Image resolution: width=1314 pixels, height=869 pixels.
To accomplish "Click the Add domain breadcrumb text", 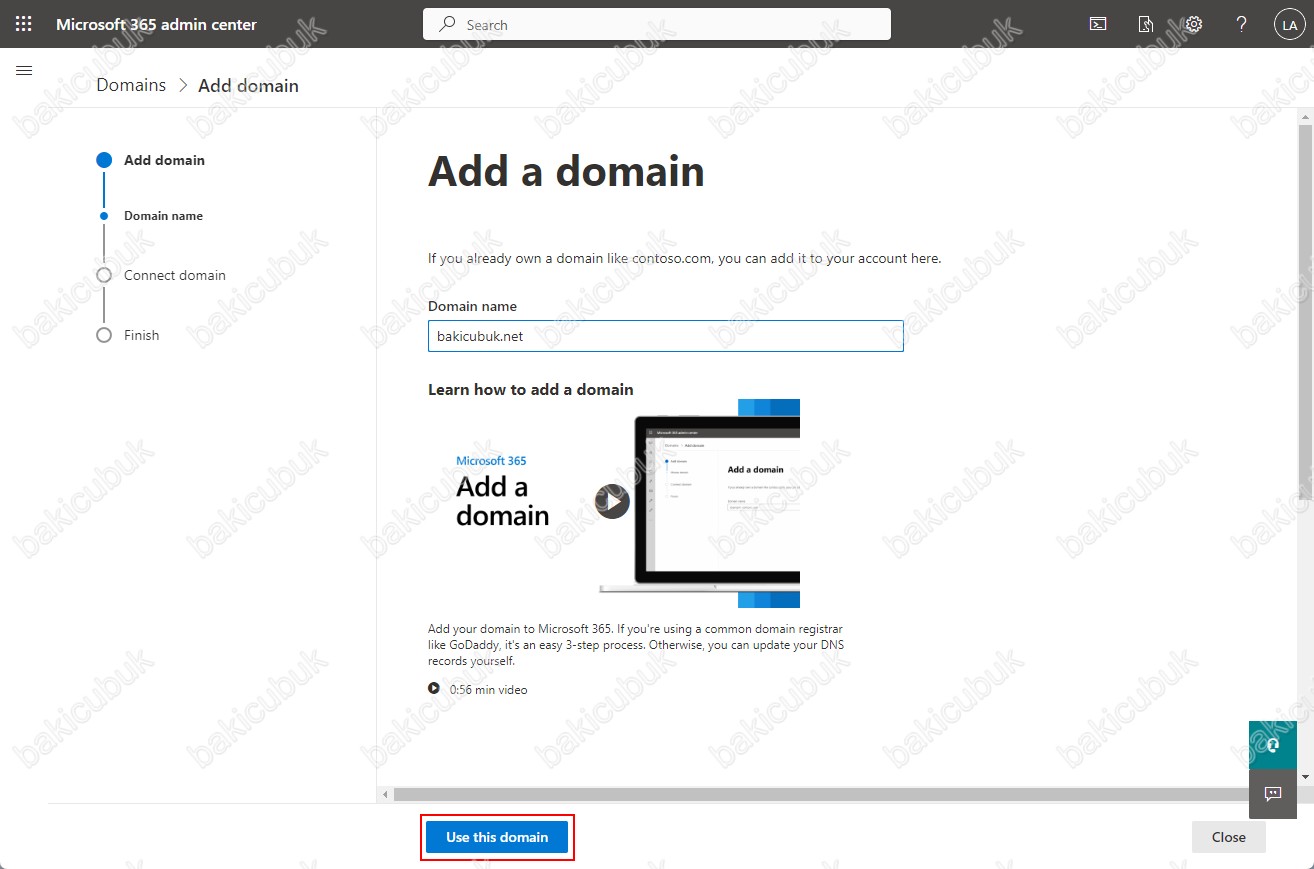I will click(x=248, y=86).
